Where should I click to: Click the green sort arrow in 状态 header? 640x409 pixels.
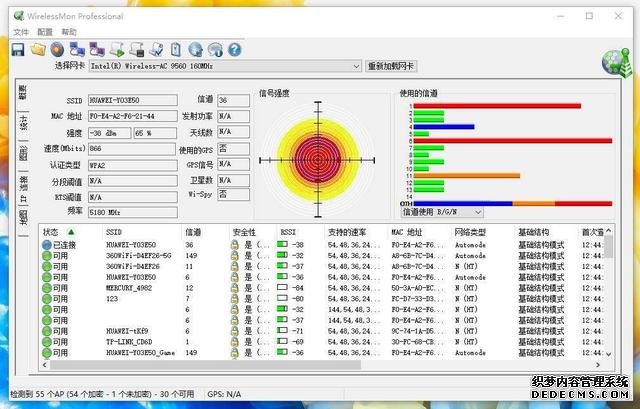click(71, 232)
